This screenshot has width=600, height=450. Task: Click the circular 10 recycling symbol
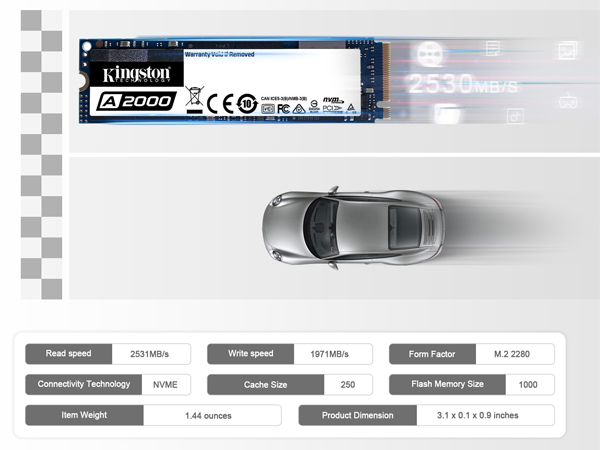pos(247,103)
